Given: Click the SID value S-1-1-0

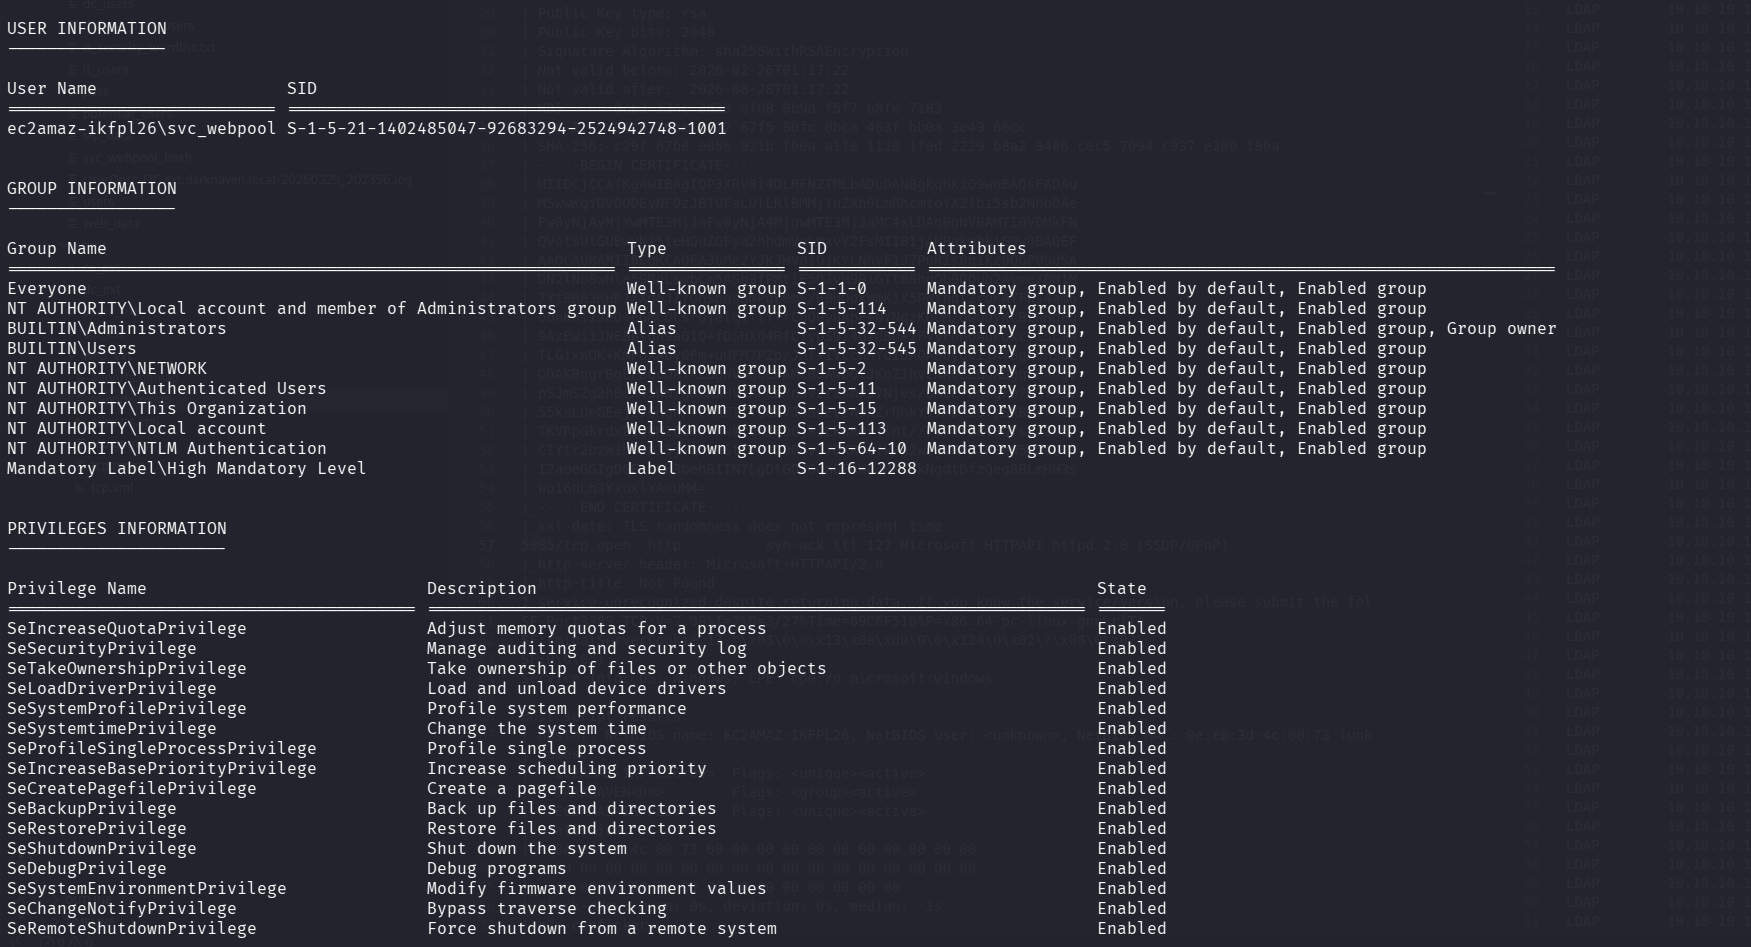Looking at the screenshot, I should (x=832, y=288).
